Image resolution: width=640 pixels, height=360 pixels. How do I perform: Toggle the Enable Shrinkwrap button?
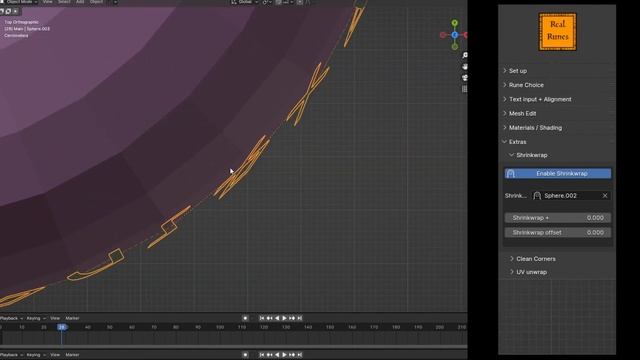coord(558,173)
